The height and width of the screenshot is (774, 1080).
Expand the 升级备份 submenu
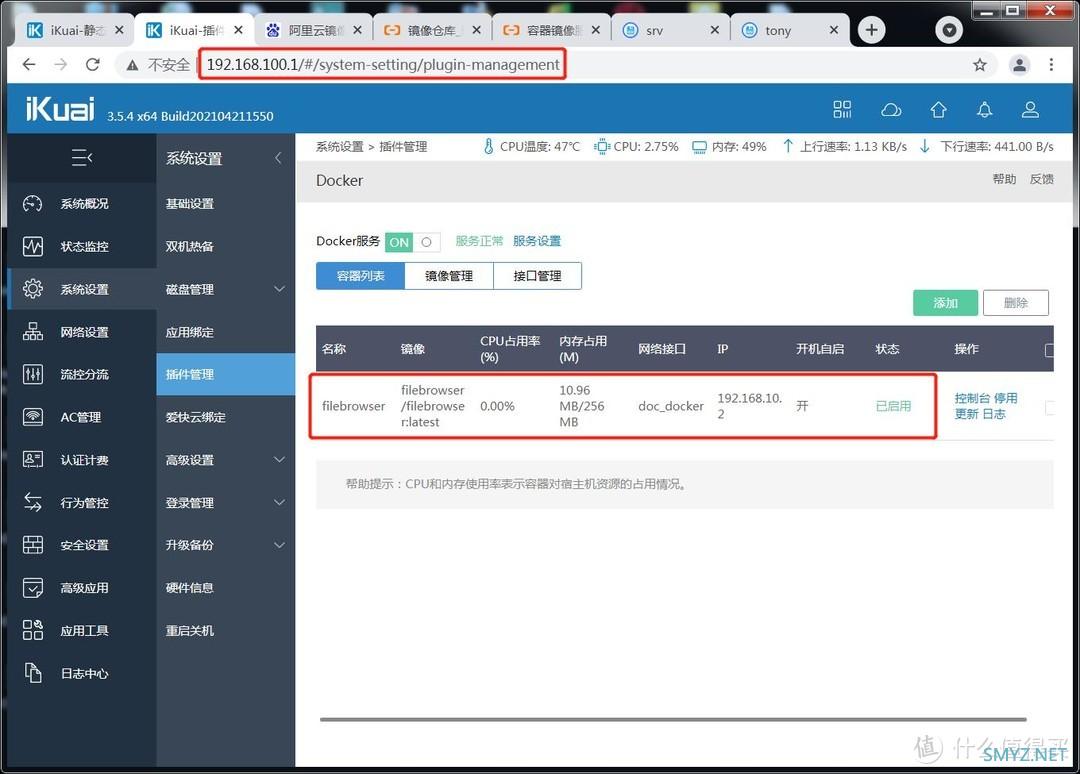279,545
